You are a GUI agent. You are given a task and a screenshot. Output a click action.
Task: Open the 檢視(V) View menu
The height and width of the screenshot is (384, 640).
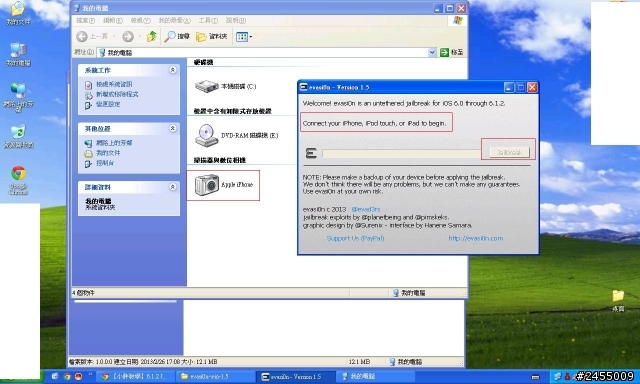[140, 20]
